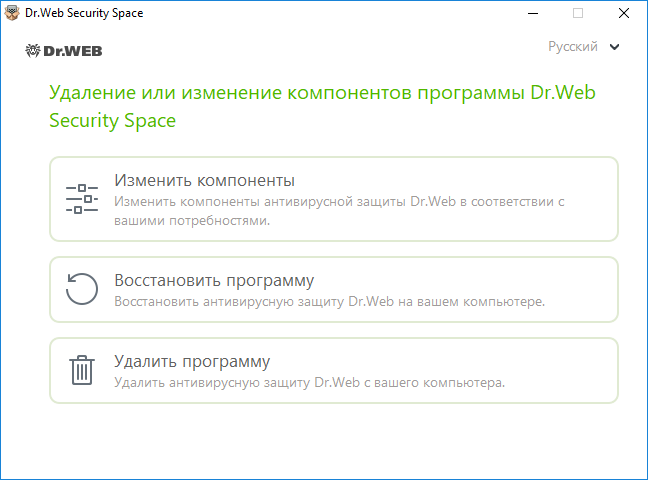Choose Восстановить программу option

point(334,289)
